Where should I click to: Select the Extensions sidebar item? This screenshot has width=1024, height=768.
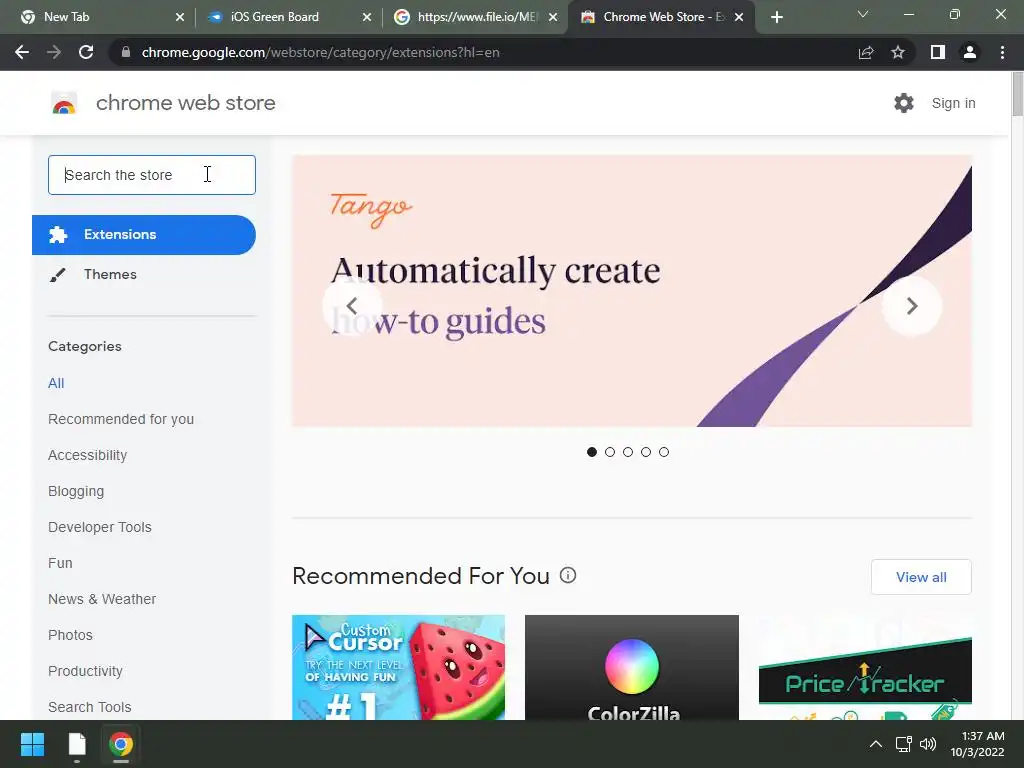[144, 234]
